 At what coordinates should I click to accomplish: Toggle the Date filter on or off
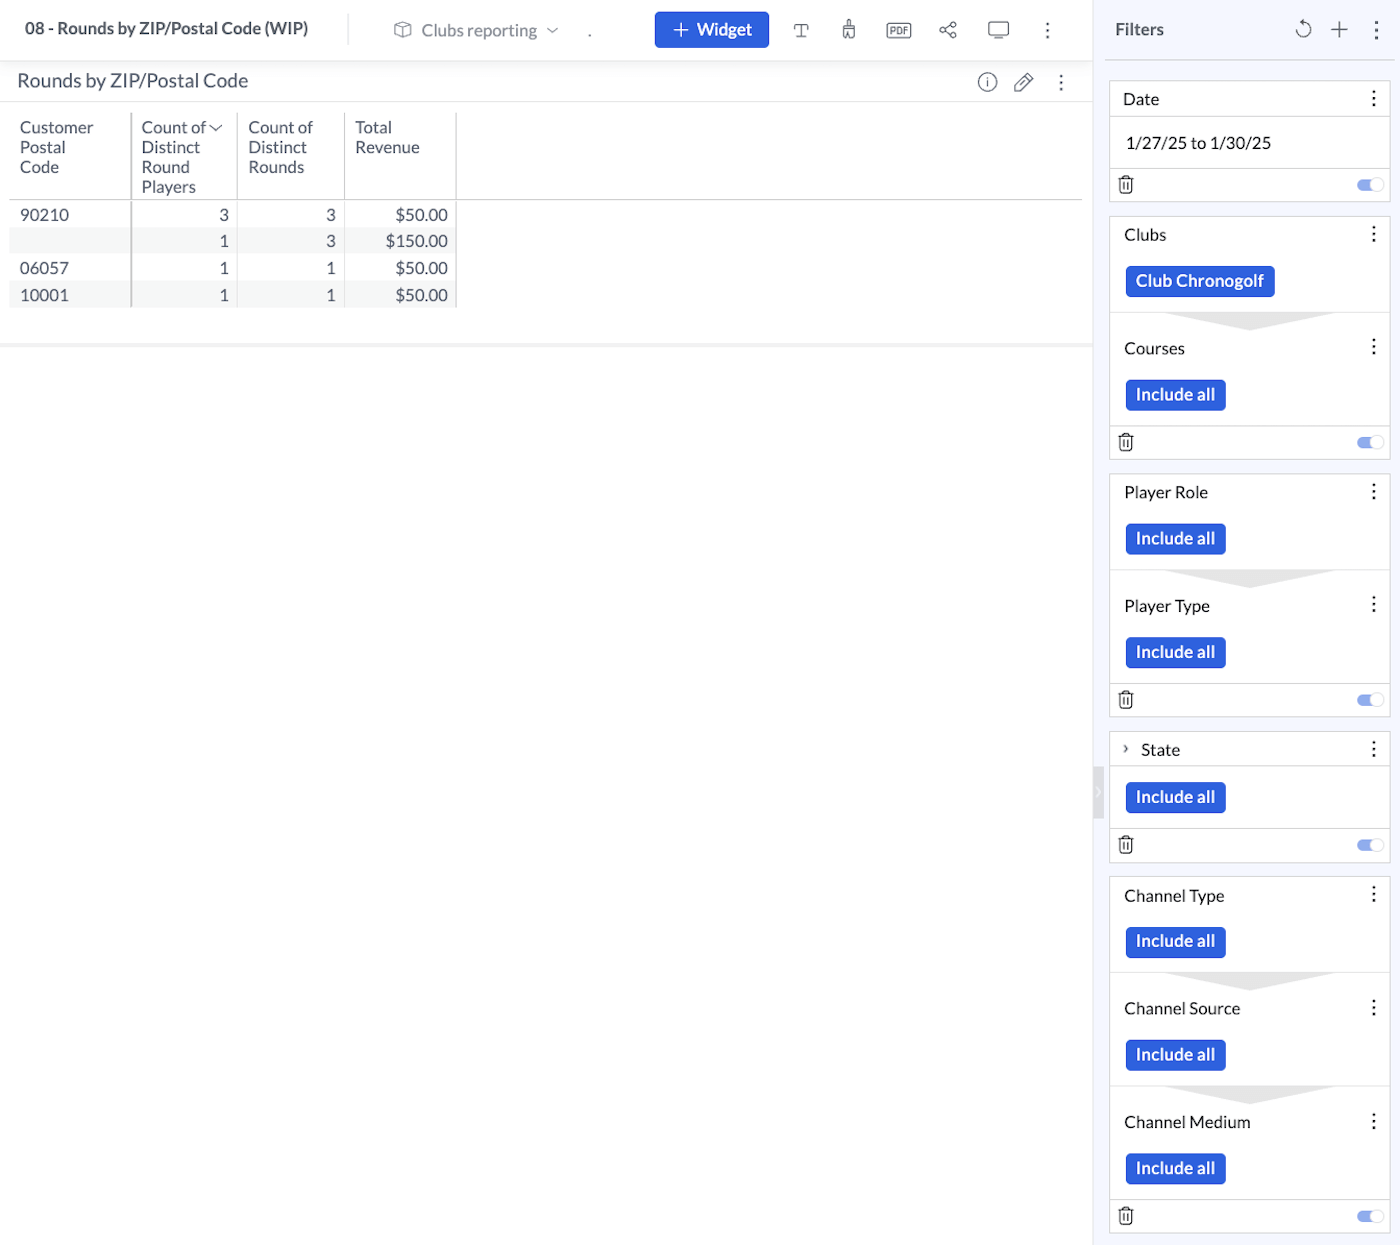pos(1370,185)
